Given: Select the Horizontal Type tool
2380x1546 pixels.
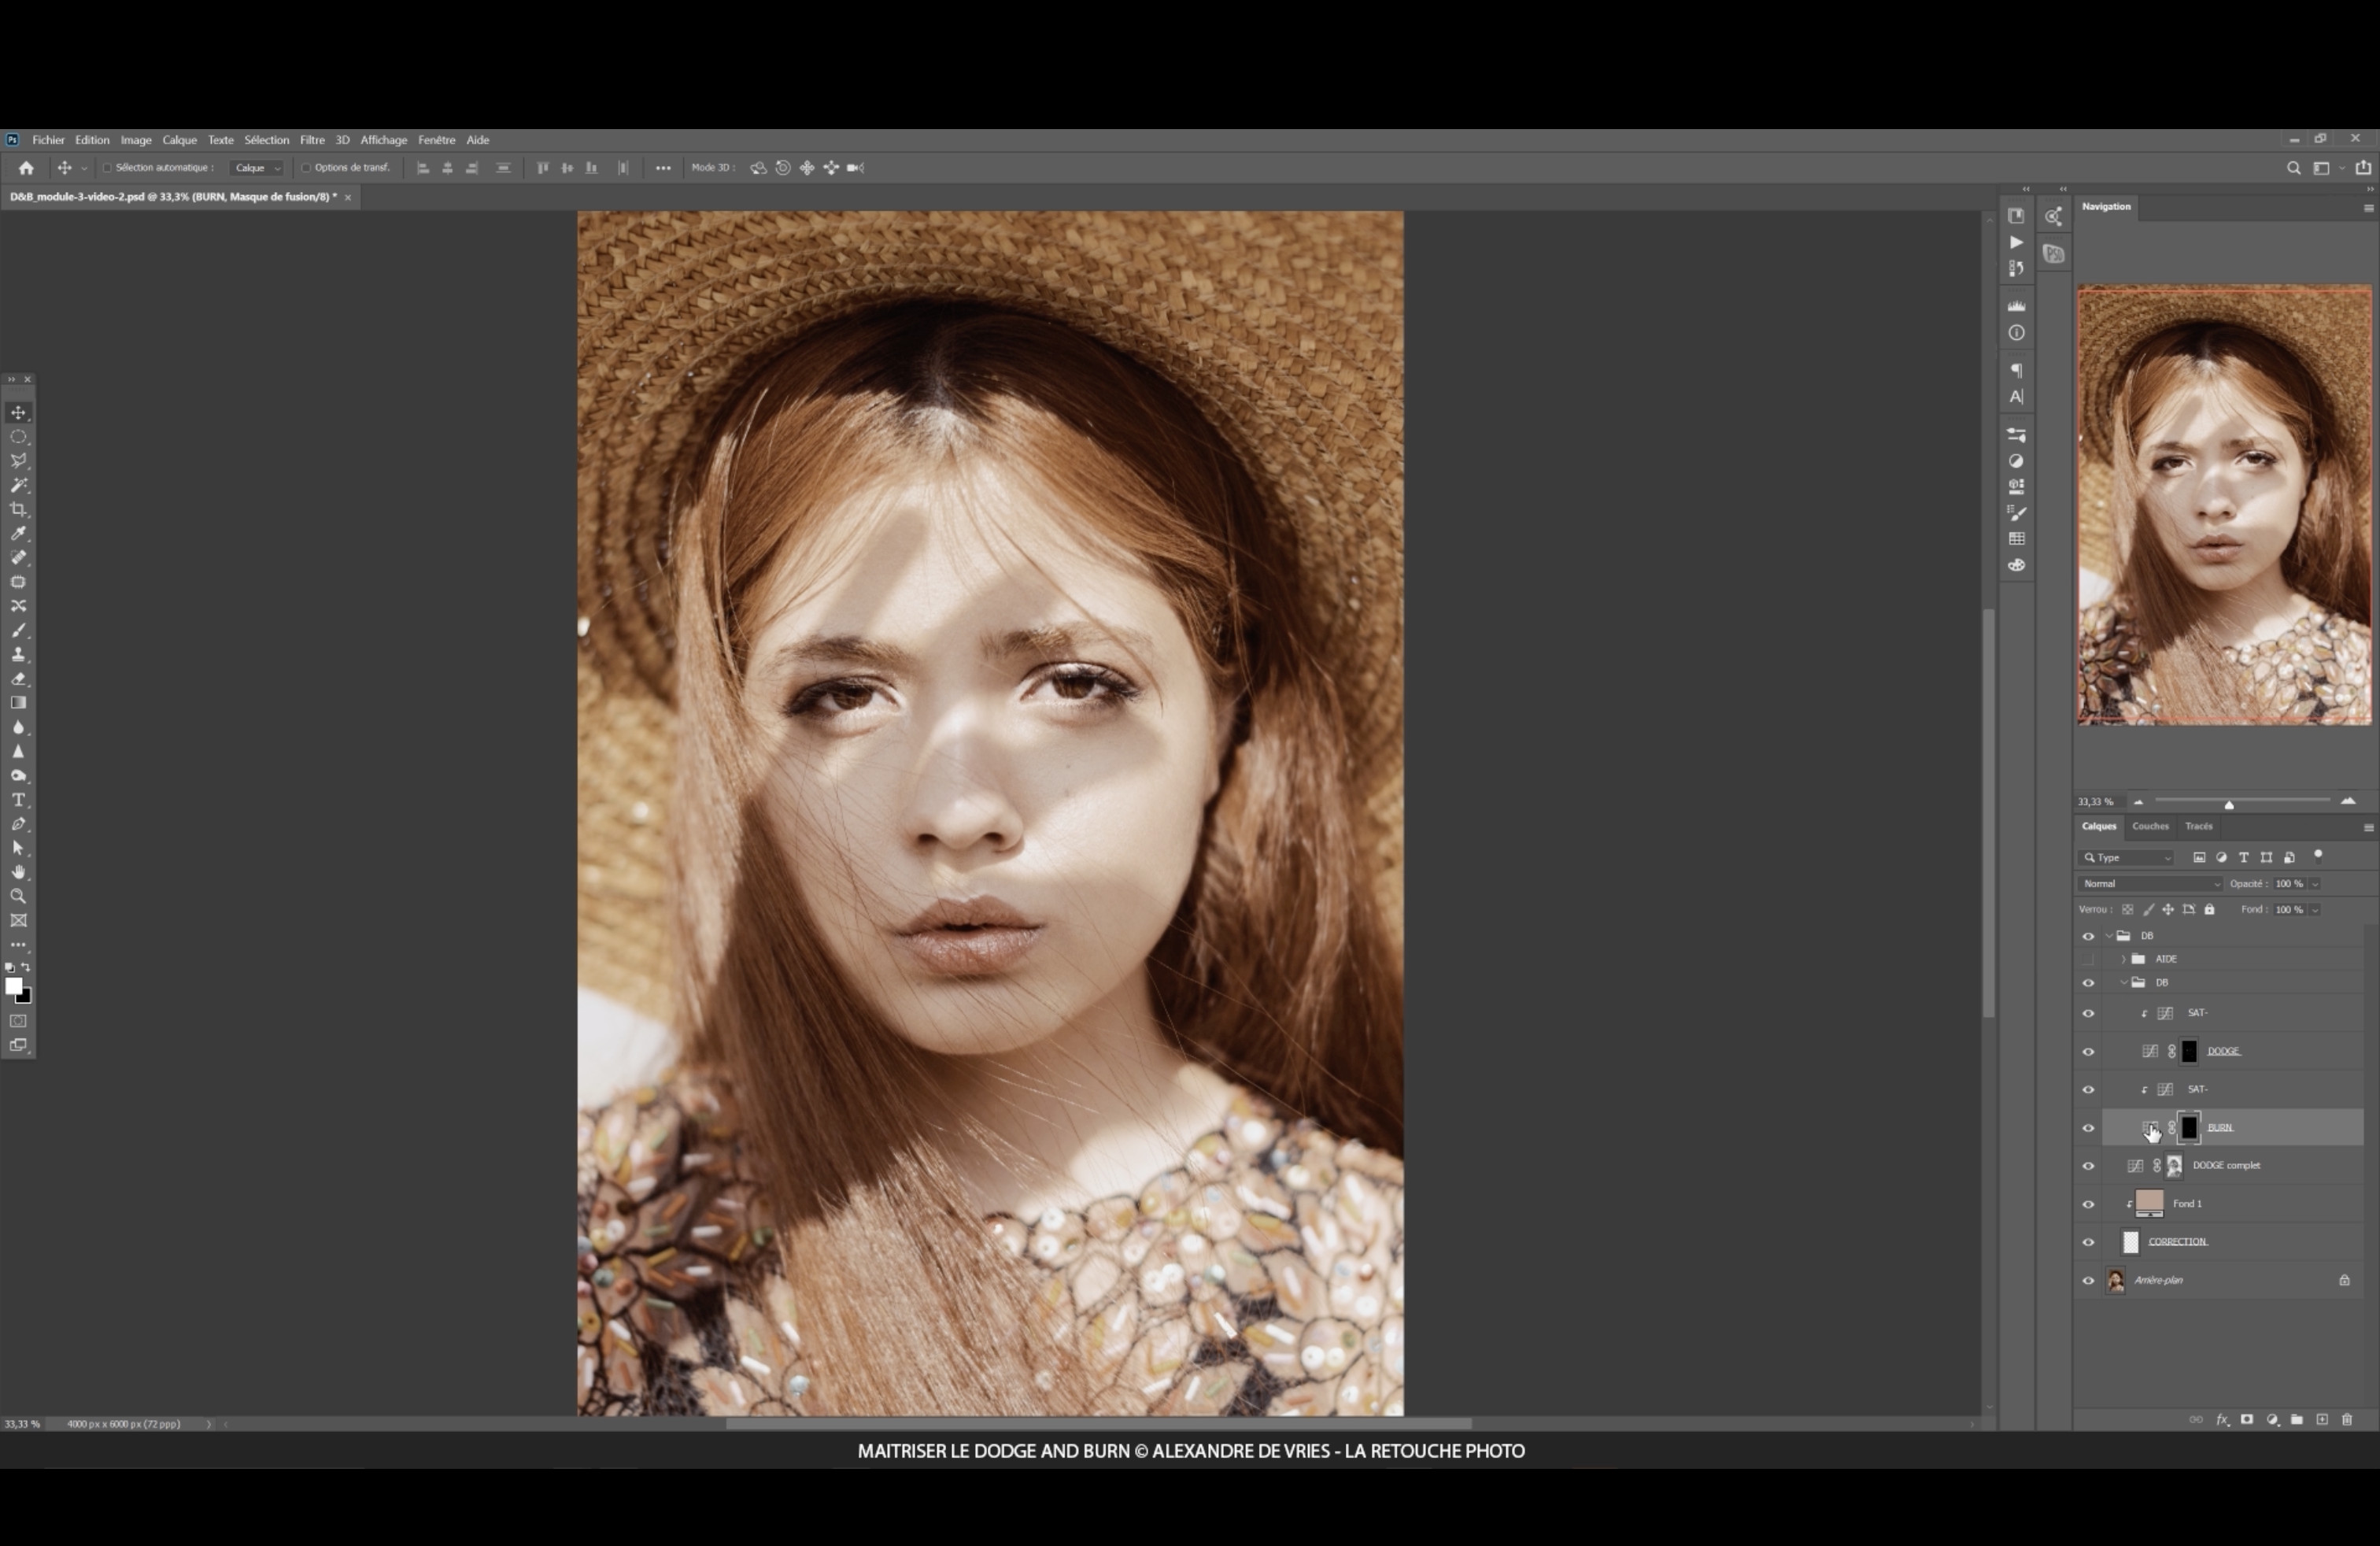Looking at the screenshot, I should (18, 800).
